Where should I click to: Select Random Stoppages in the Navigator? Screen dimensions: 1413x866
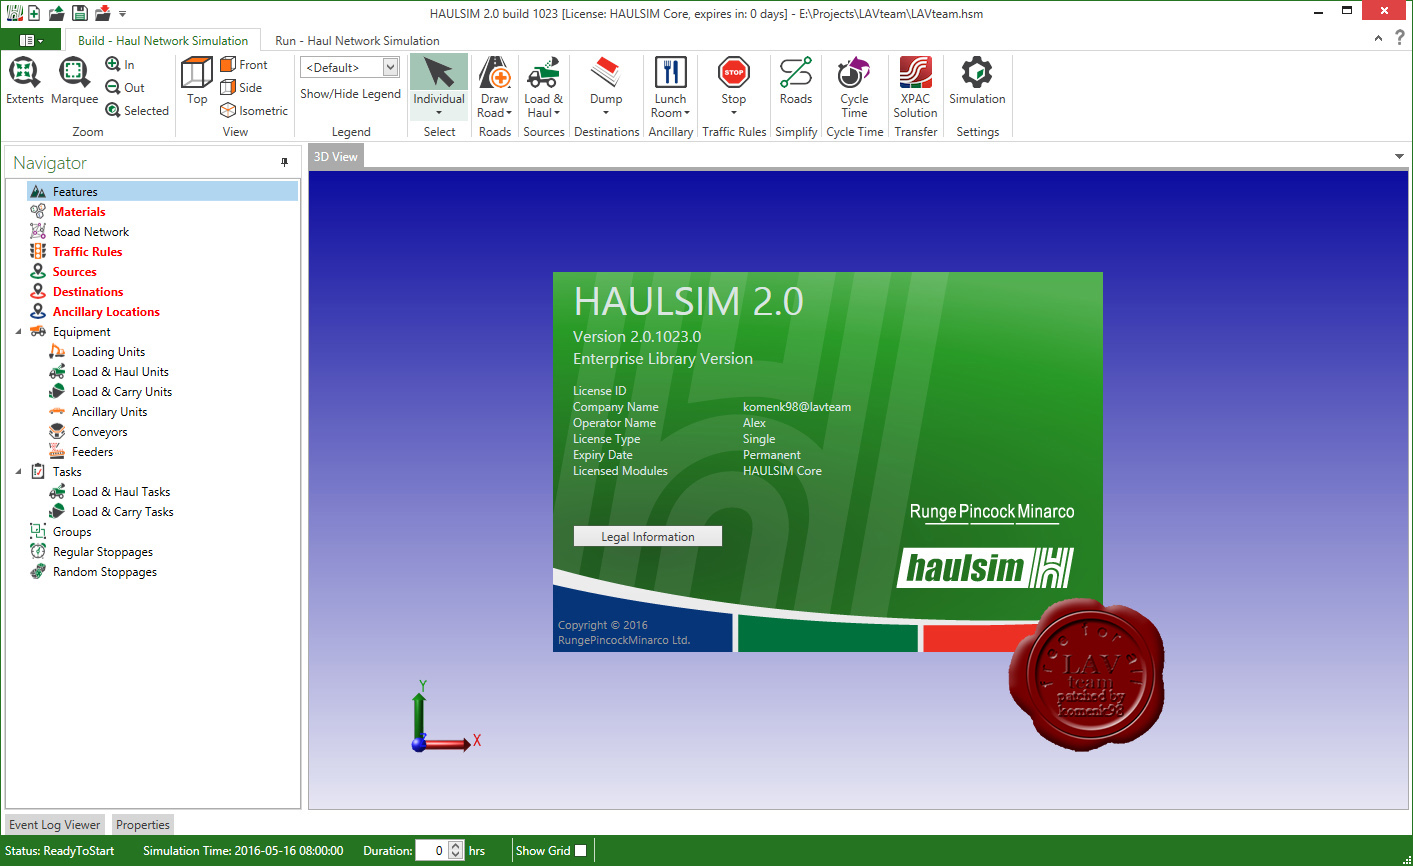104,571
